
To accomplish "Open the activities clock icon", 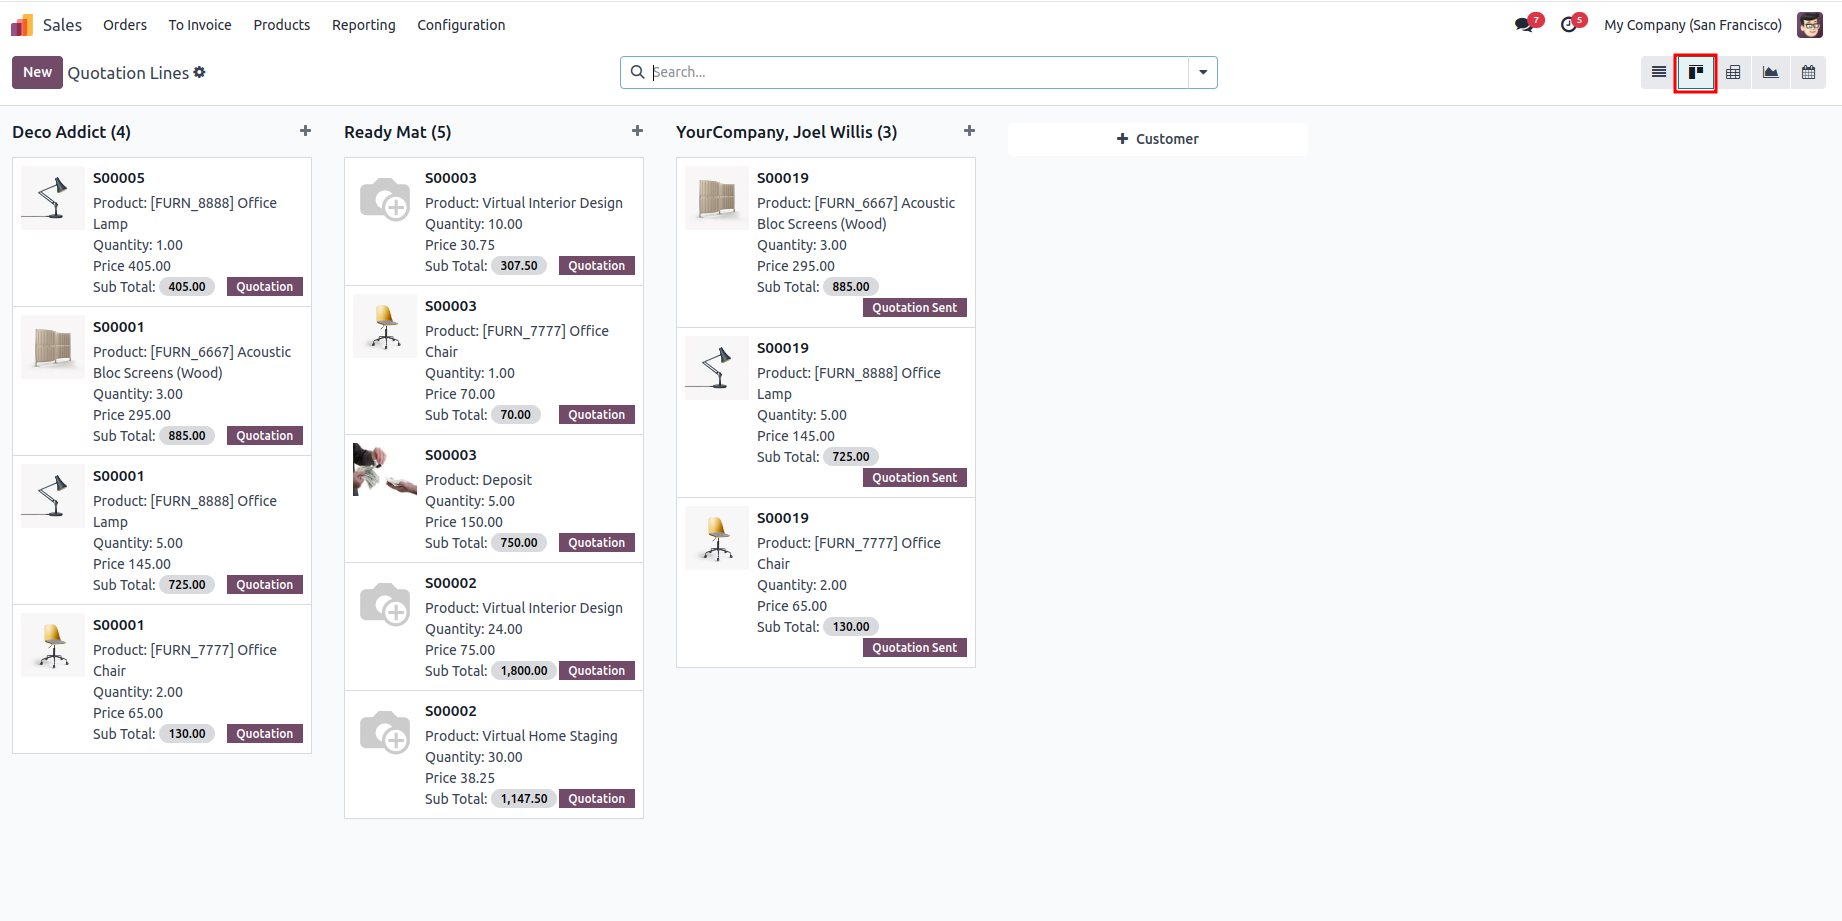I will point(1569,25).
